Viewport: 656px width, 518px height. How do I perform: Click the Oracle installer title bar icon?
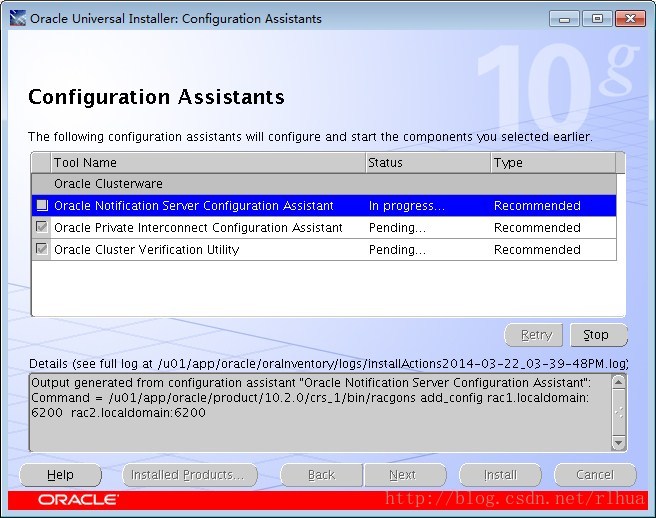coord(18,18)
